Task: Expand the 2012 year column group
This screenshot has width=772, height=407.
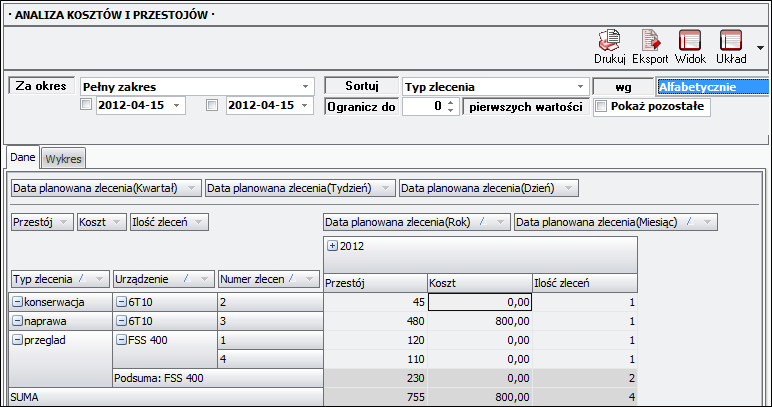Action: (333, 245)
